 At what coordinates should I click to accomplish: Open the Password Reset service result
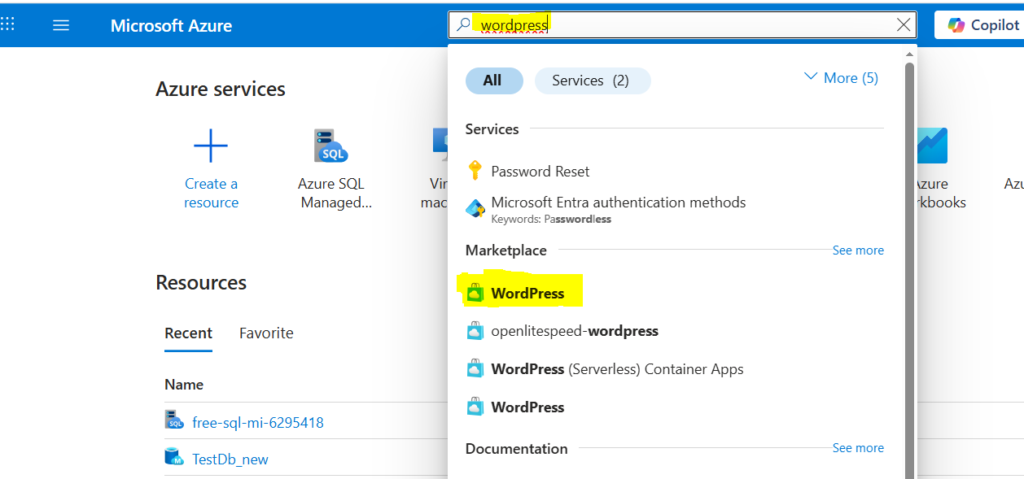point(540,172)
